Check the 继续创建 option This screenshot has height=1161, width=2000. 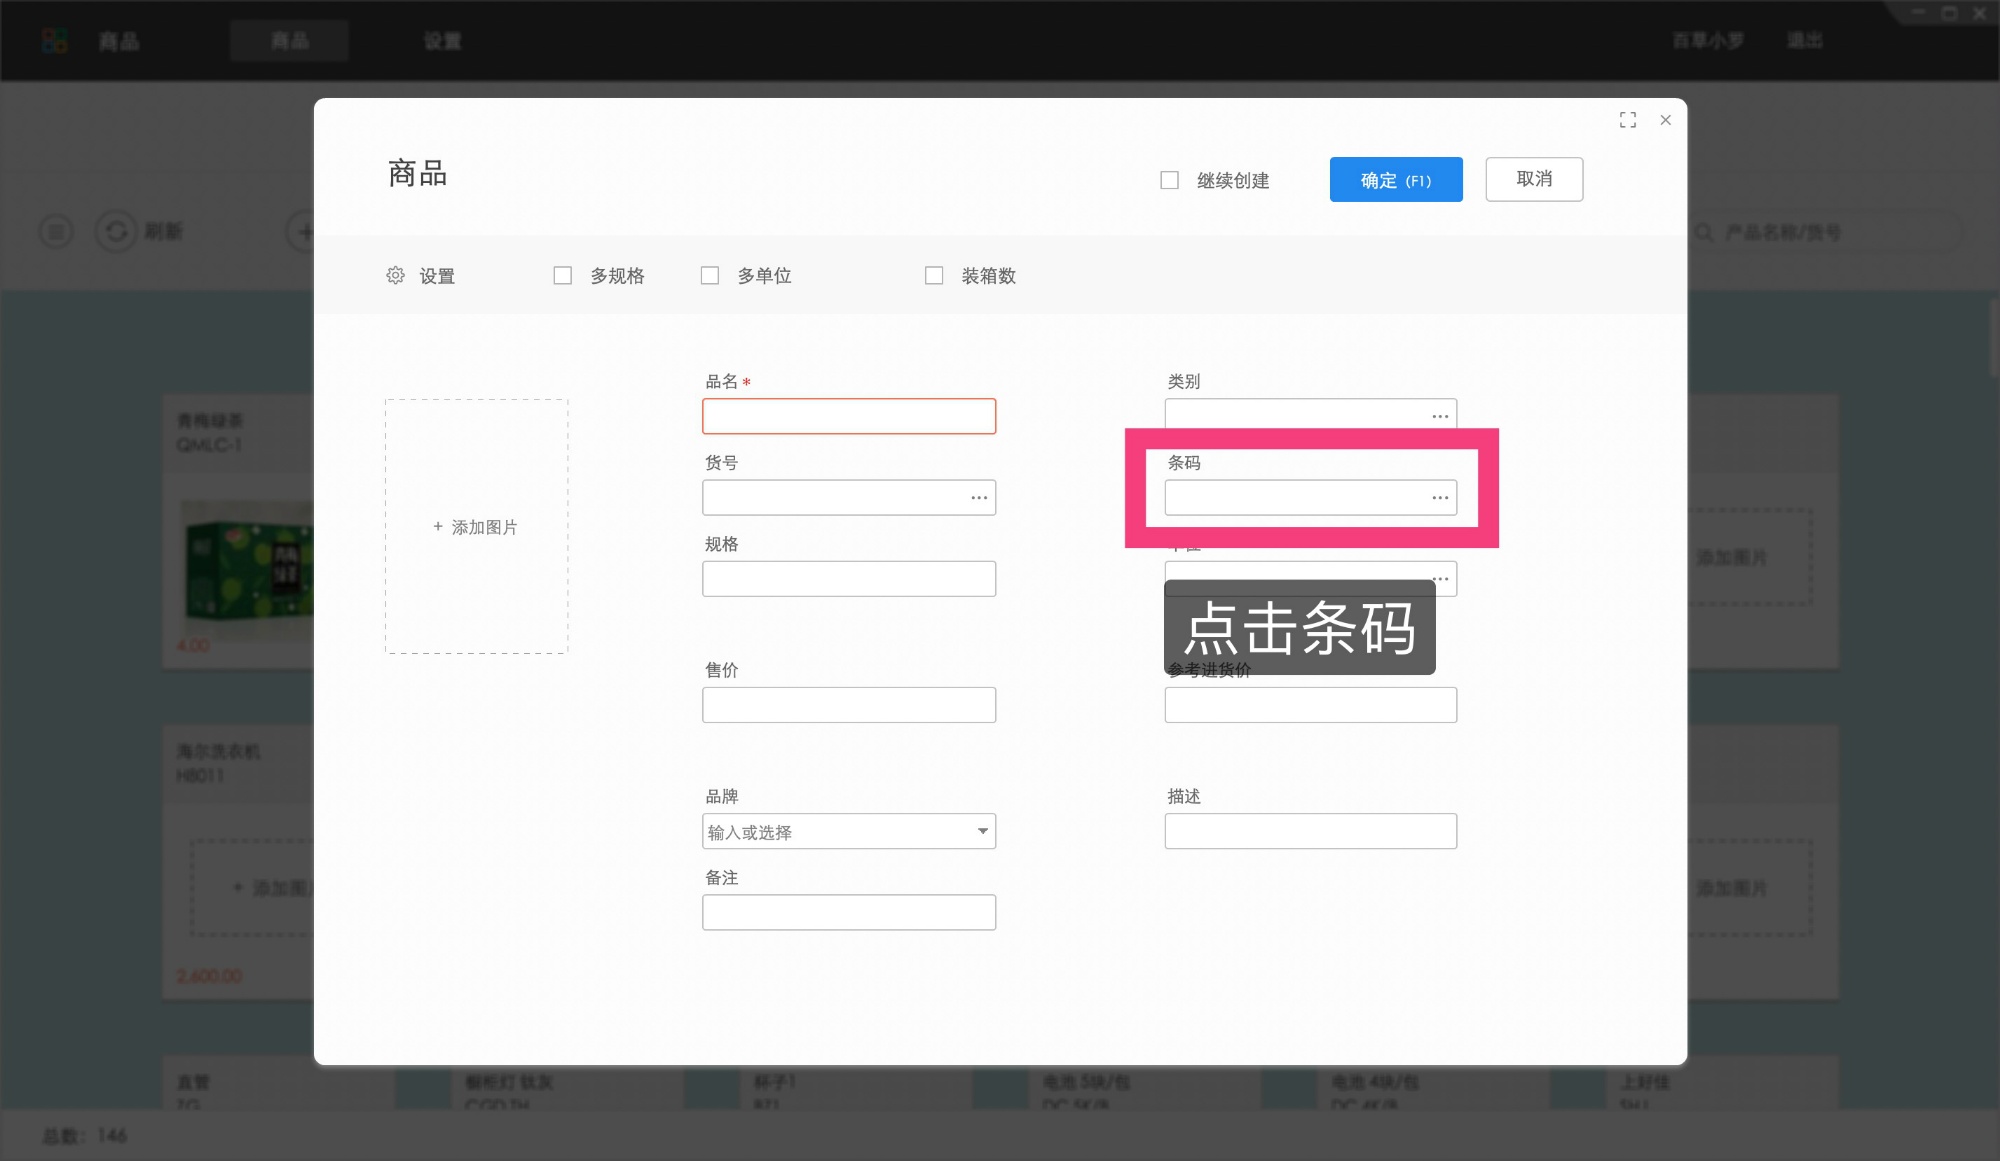pyautogui.click(x=1169, y=179)
